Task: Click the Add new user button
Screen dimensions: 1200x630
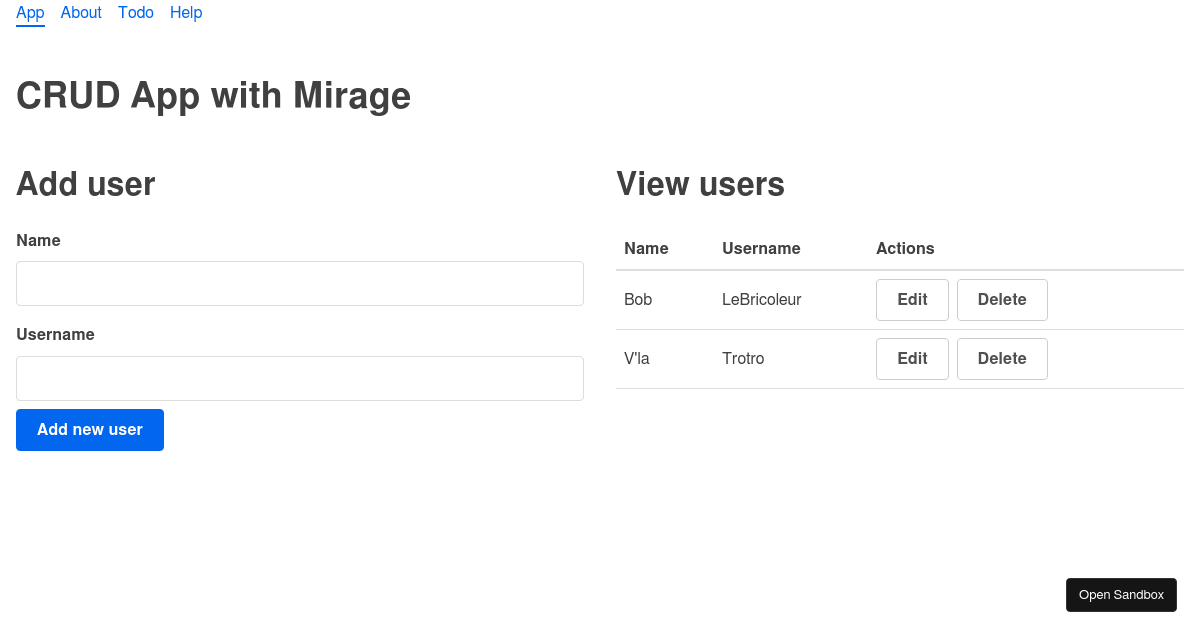Action: tap(89, 430)
